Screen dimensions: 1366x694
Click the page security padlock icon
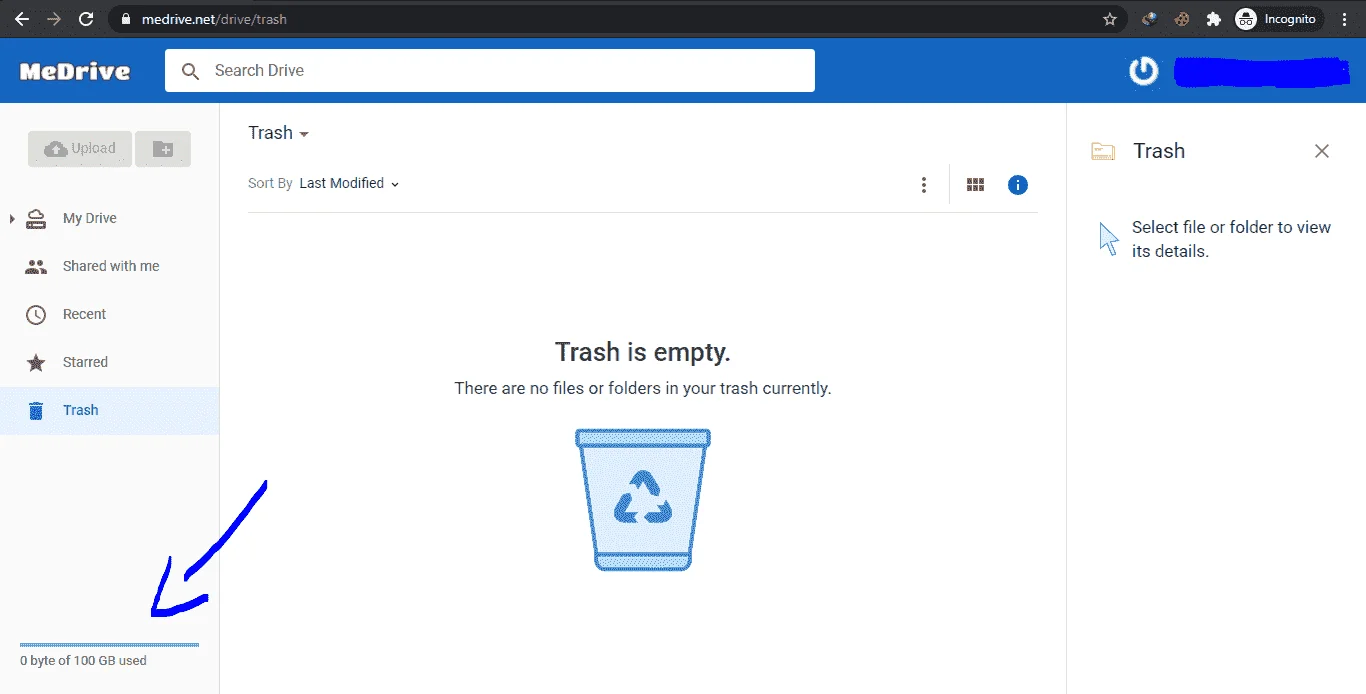point(125,19)
